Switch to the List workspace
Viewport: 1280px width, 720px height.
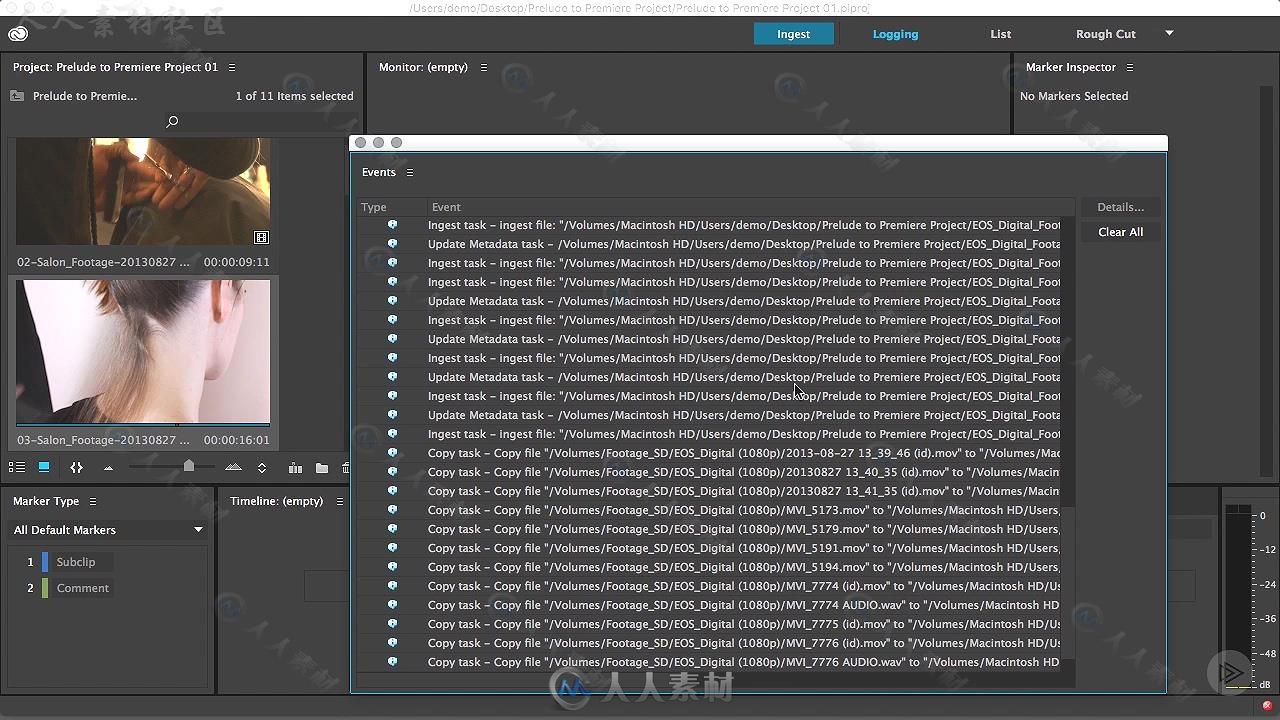[x=1001, y=34]
